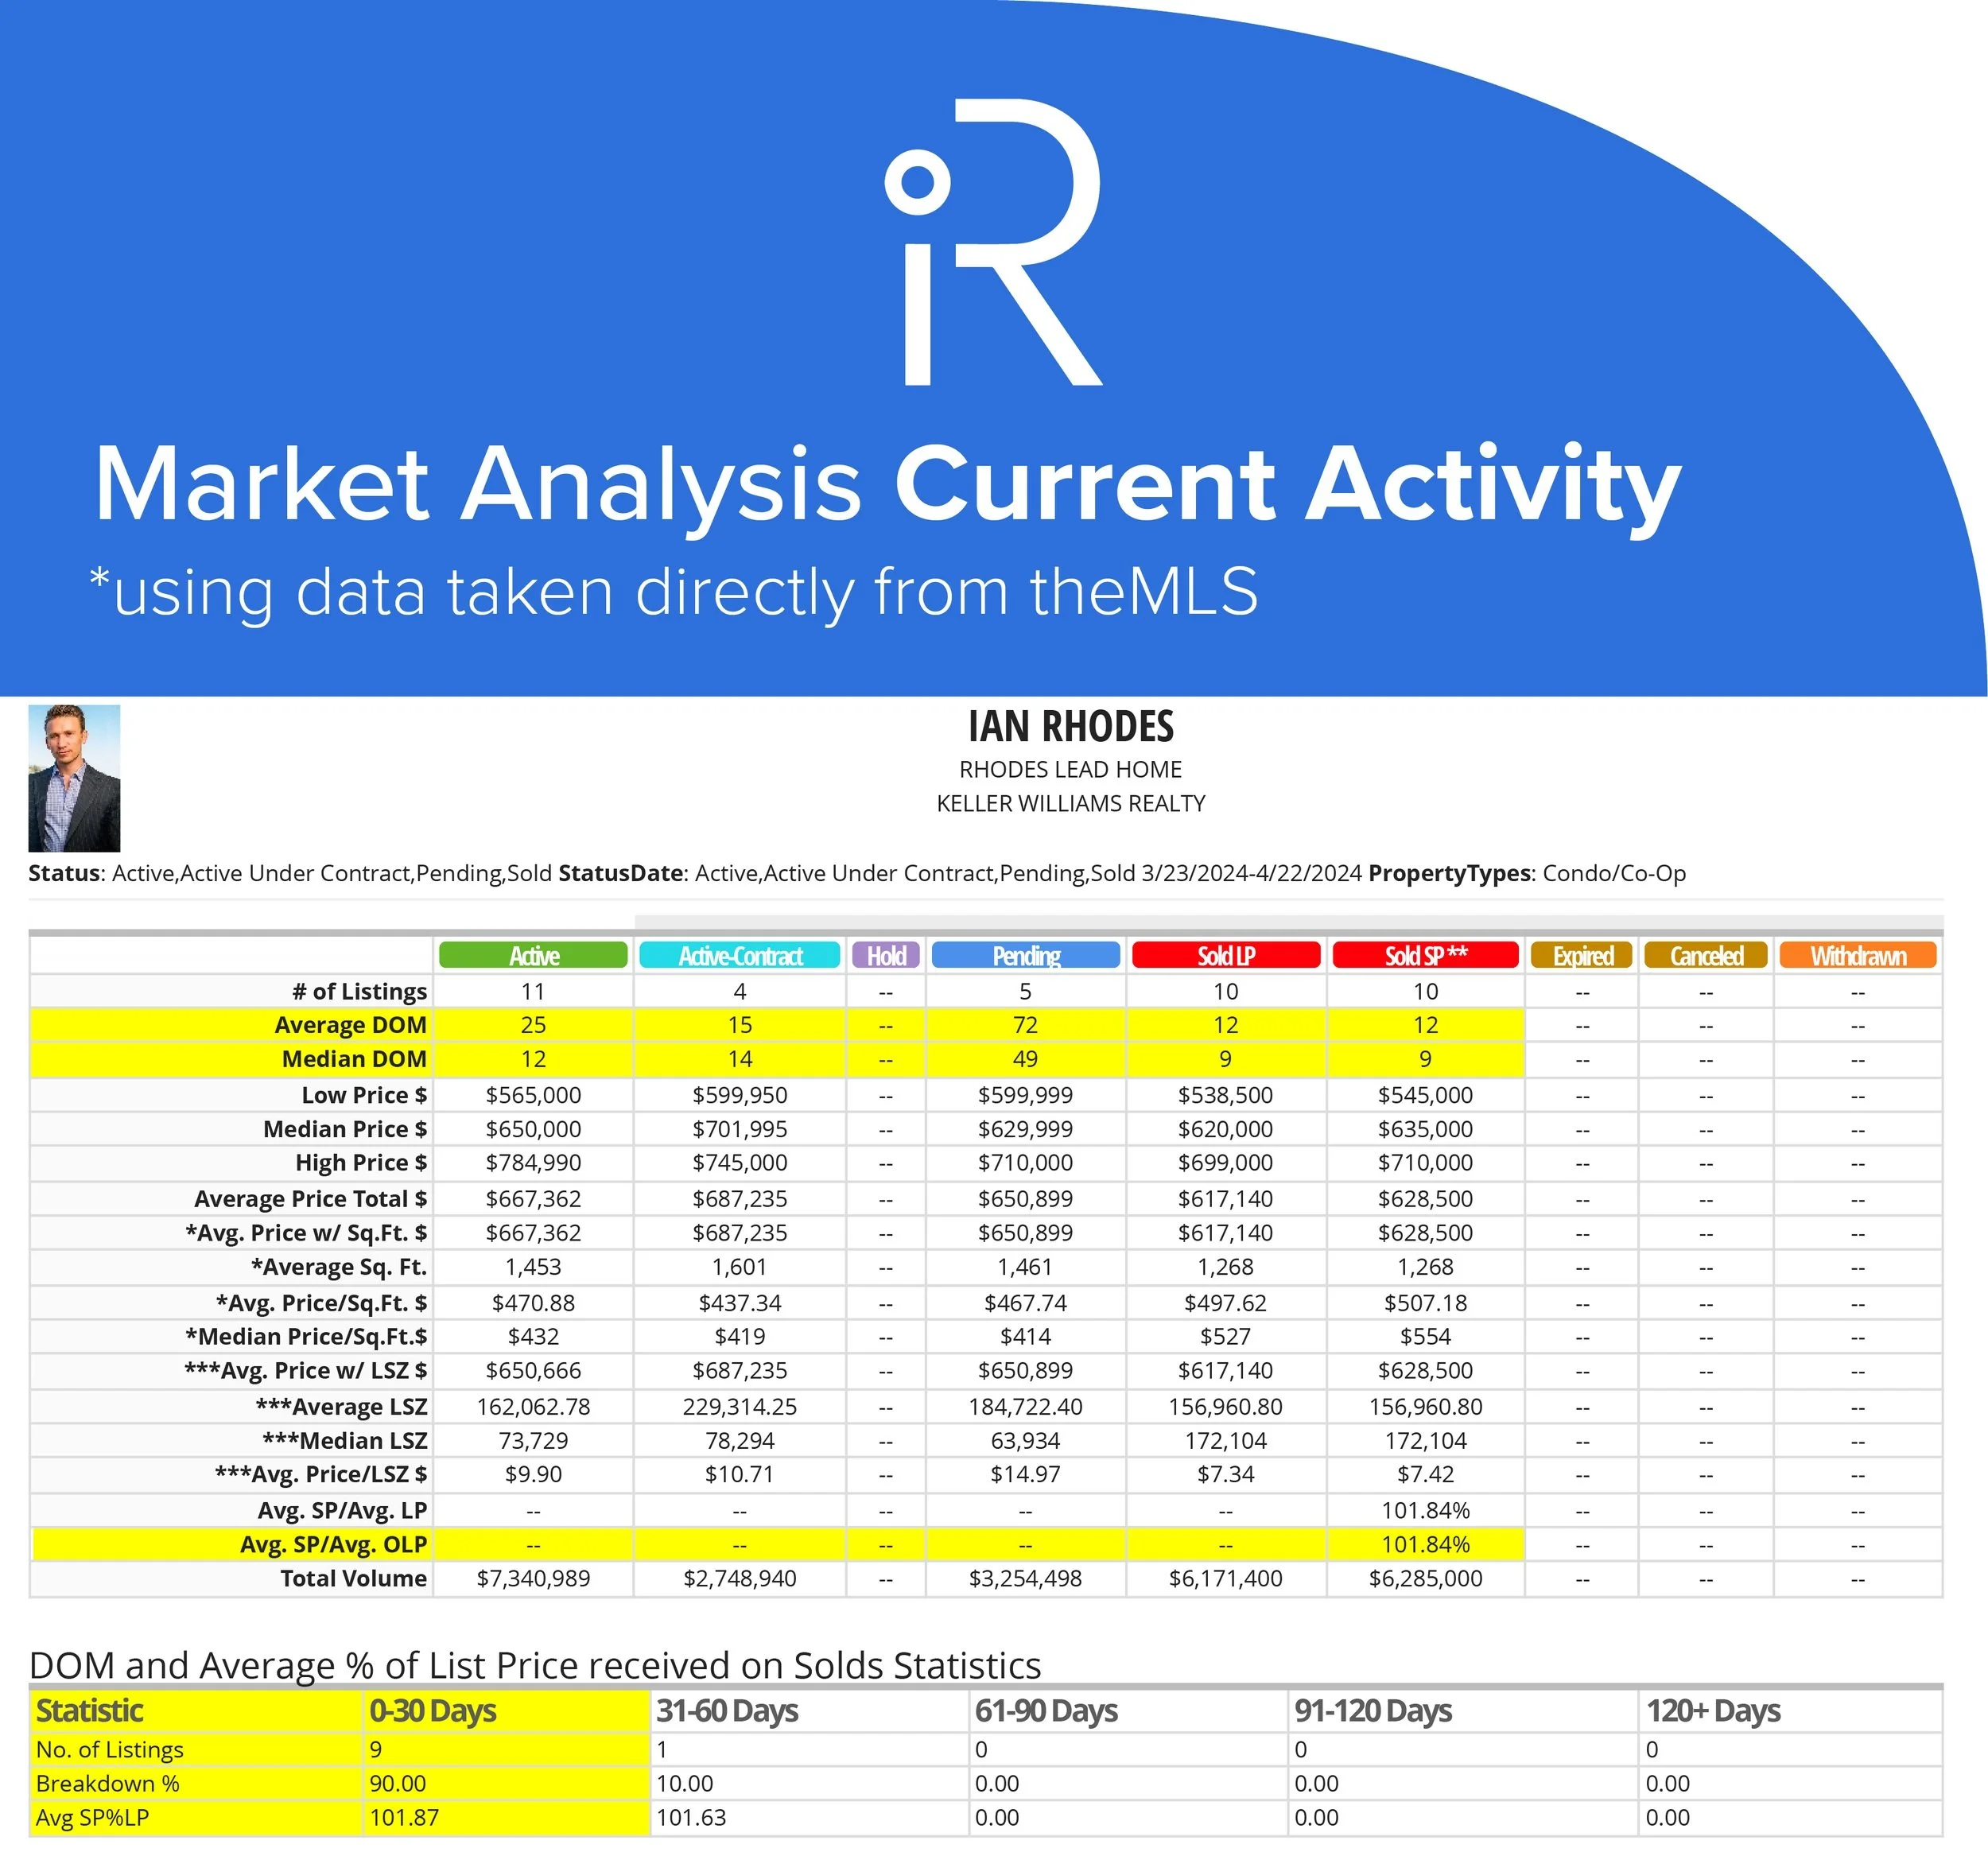Select the cyan Active-Contract status badge
This screenshot has width=1988, height=1856.
(739, 955)
